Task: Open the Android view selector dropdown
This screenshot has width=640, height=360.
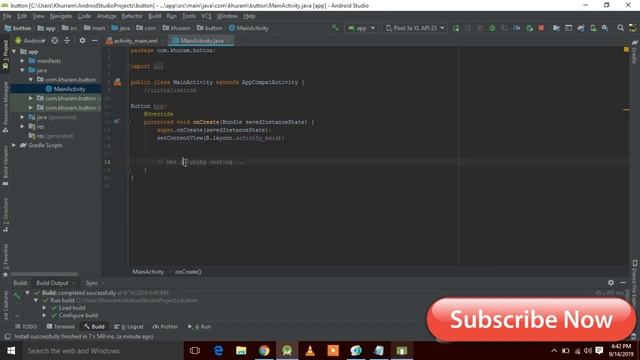Action: point(30,40)
